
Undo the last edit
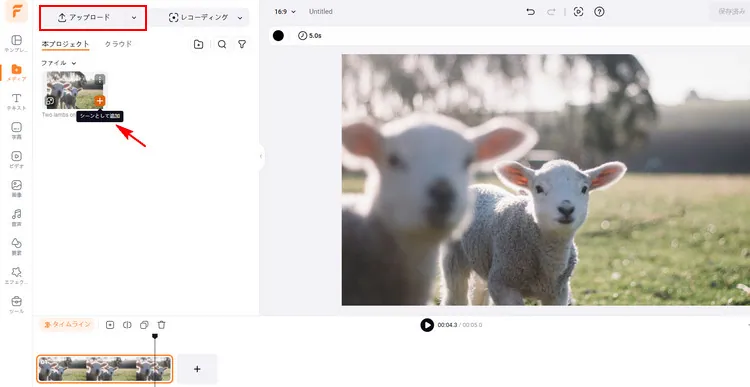coord(530,12)
